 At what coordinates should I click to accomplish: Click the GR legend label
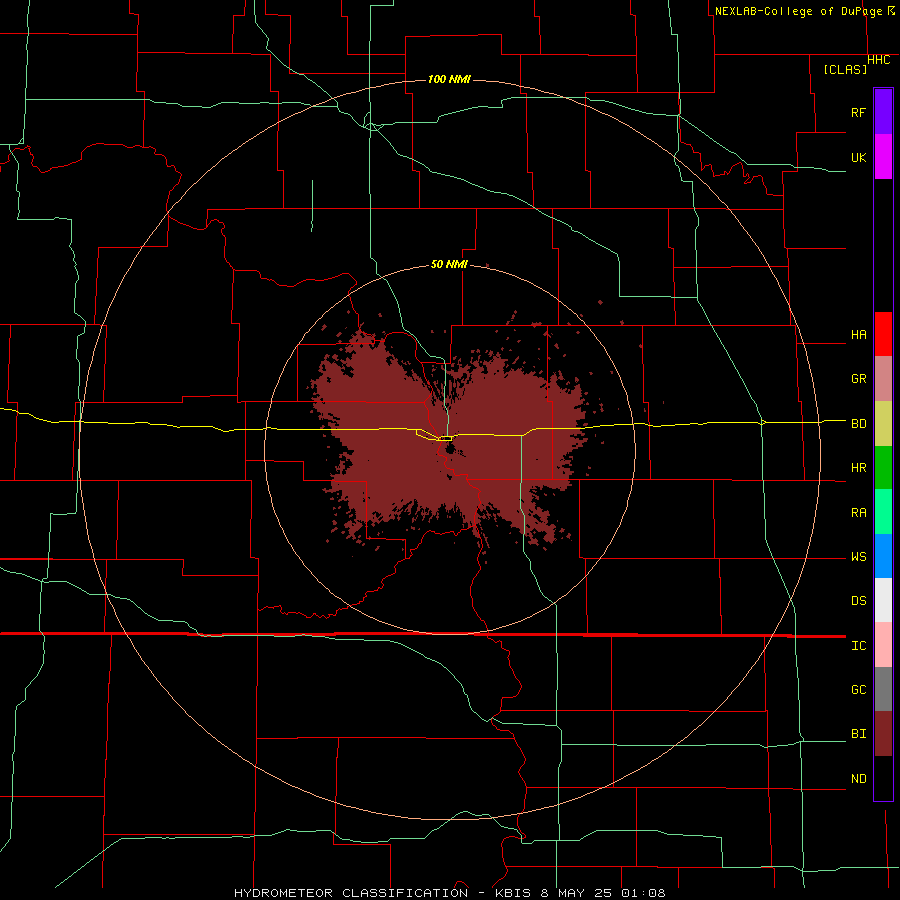click(x=859, y=379)
